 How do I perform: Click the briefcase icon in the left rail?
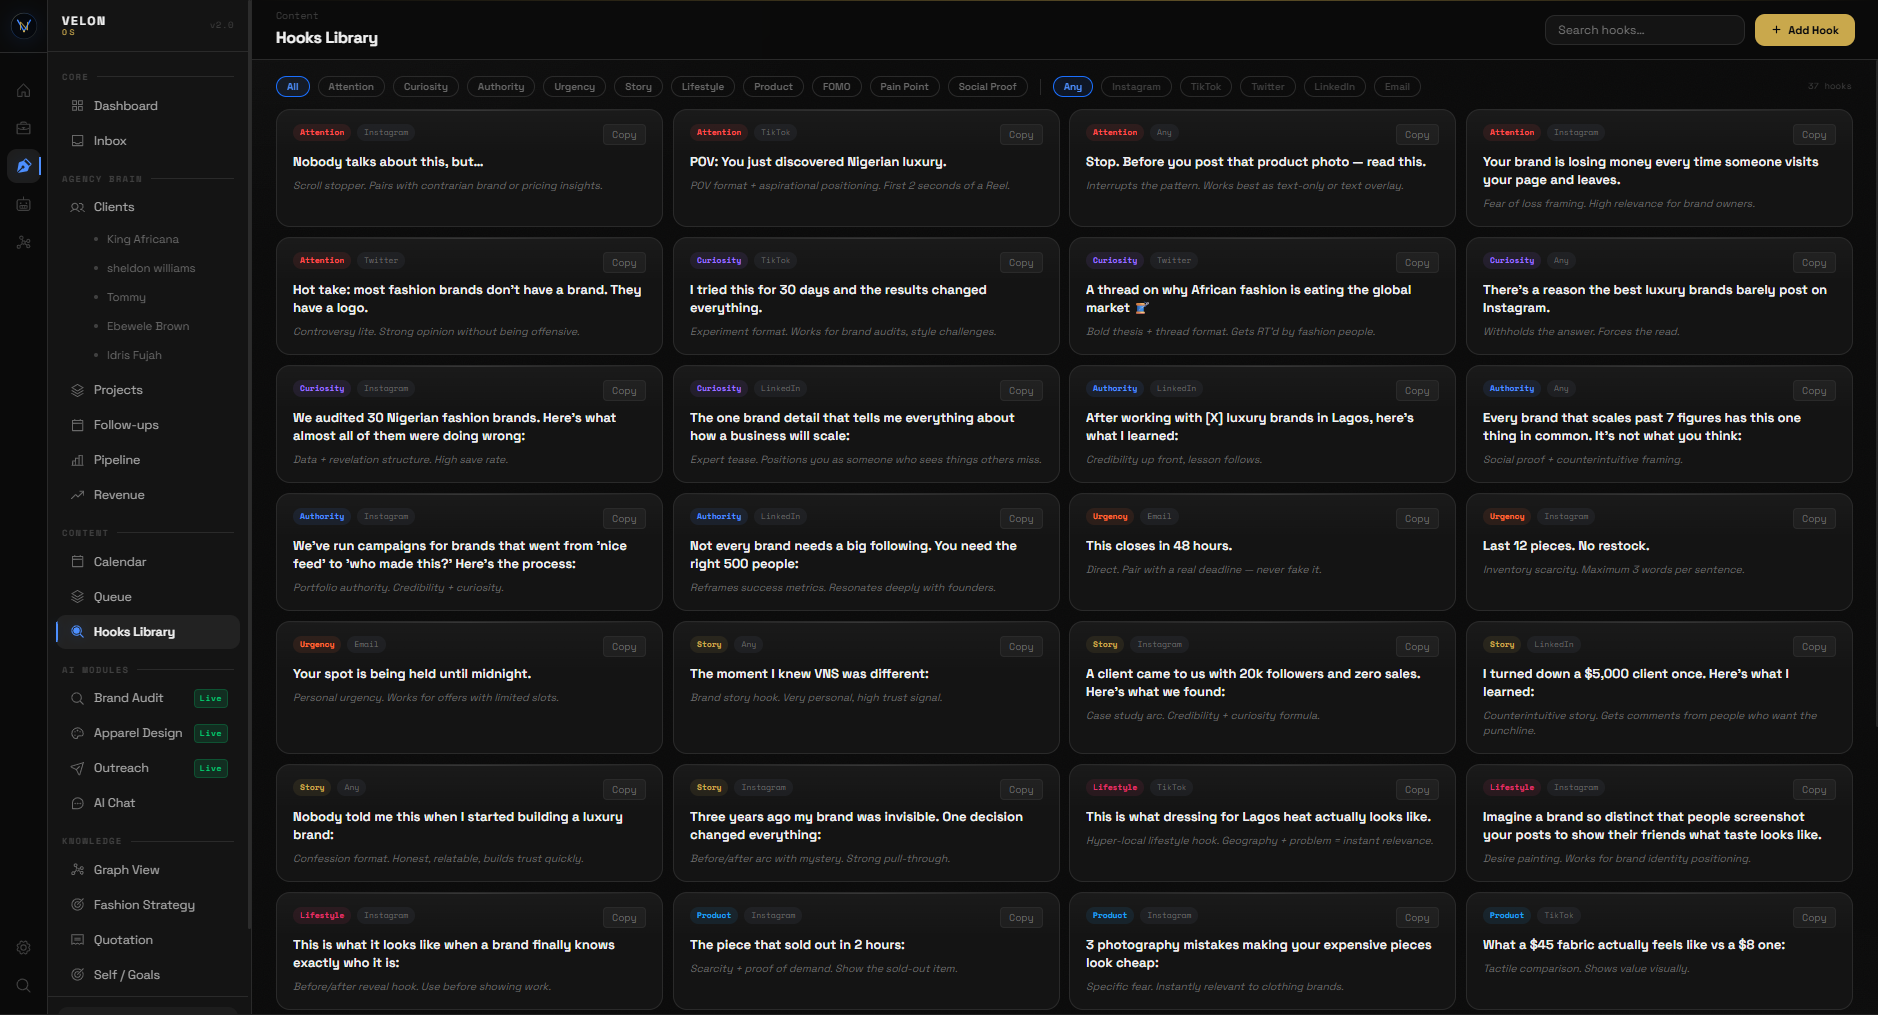24,128
